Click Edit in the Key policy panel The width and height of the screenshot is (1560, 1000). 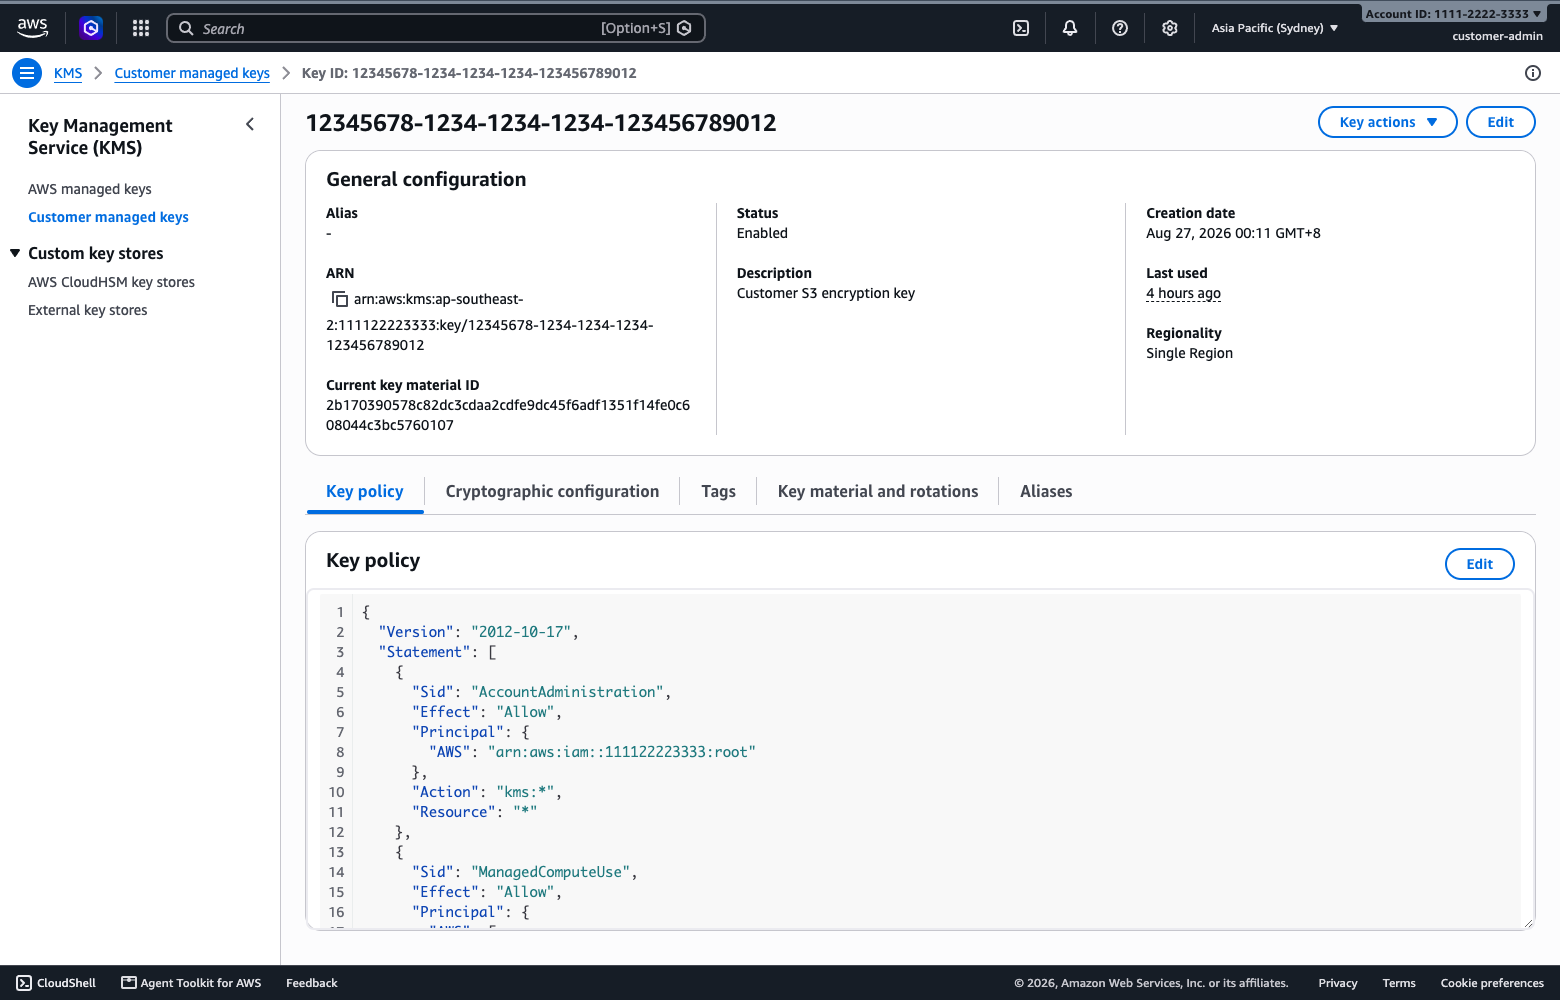pyautogui.click(x=1480, y=564)
